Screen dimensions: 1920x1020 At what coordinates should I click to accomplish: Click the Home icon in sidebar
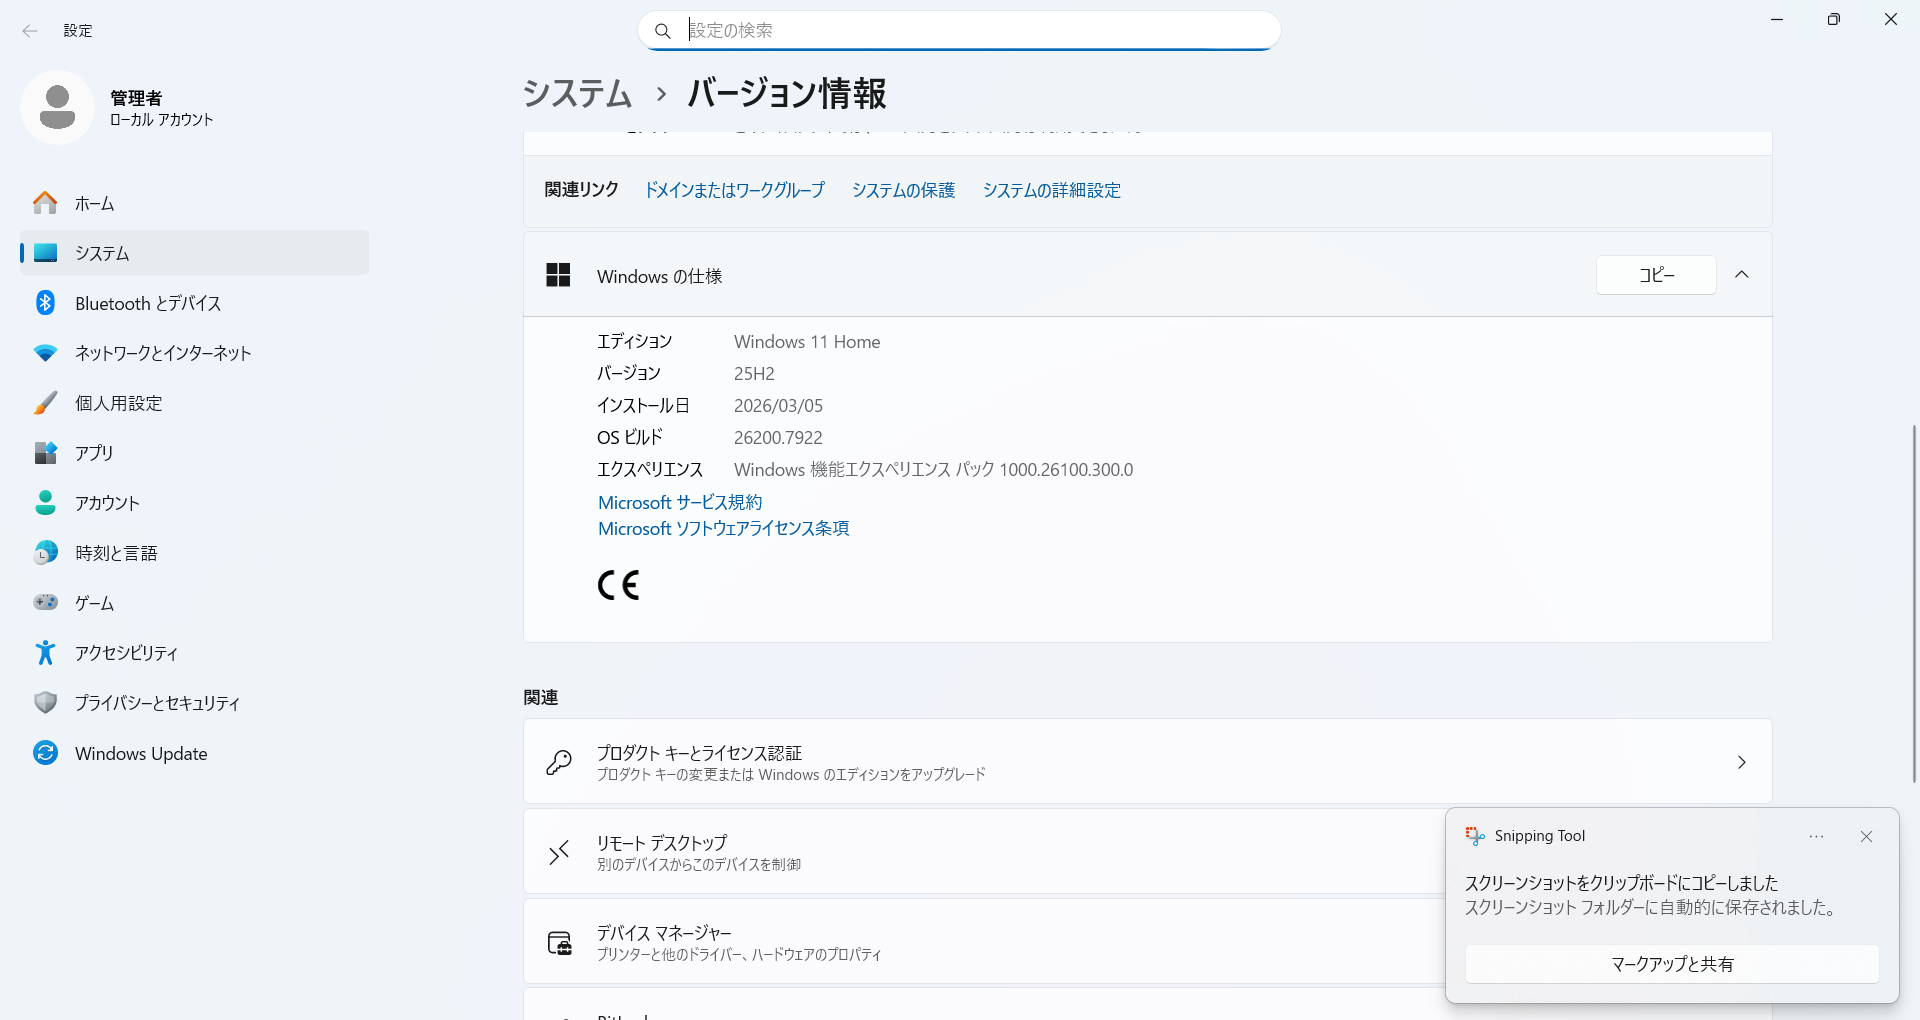[x=45, y=203]
